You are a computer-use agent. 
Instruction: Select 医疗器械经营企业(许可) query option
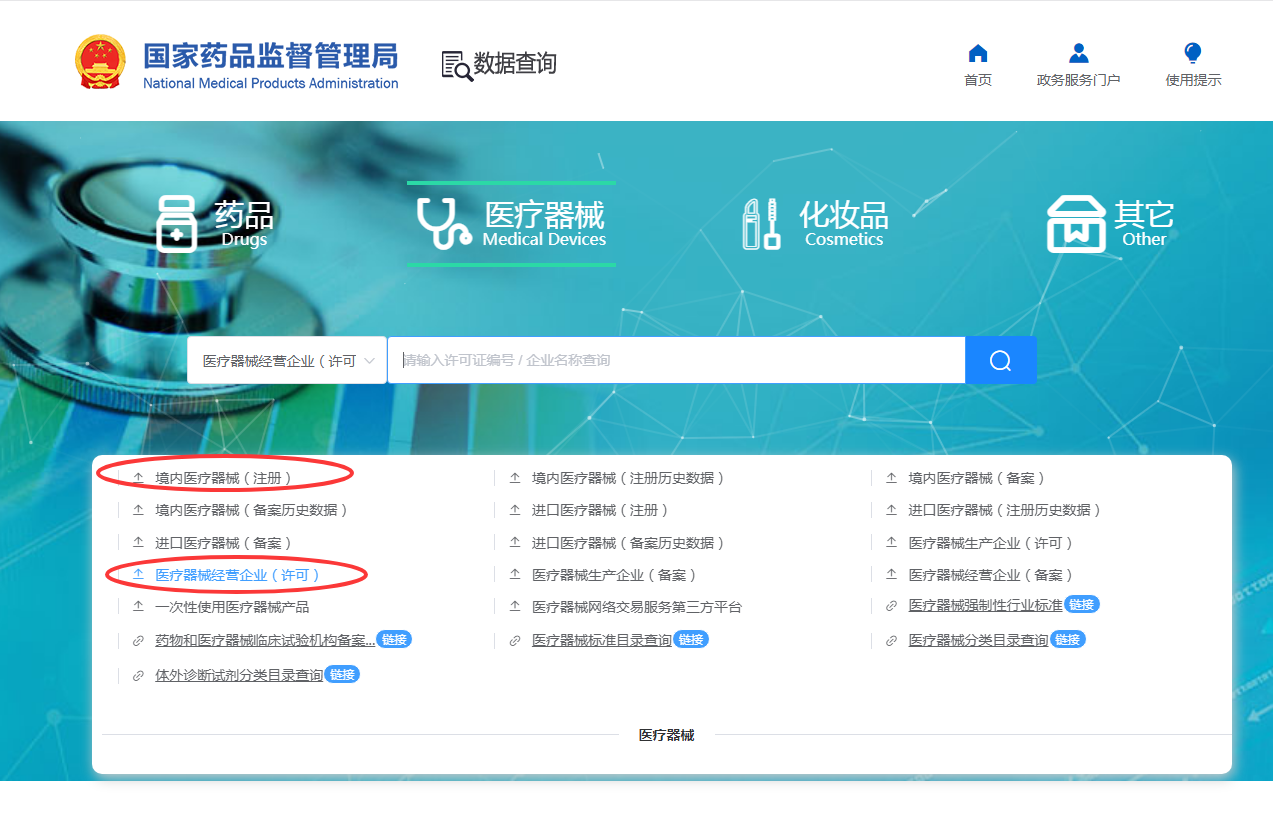(x=237, y=575)
